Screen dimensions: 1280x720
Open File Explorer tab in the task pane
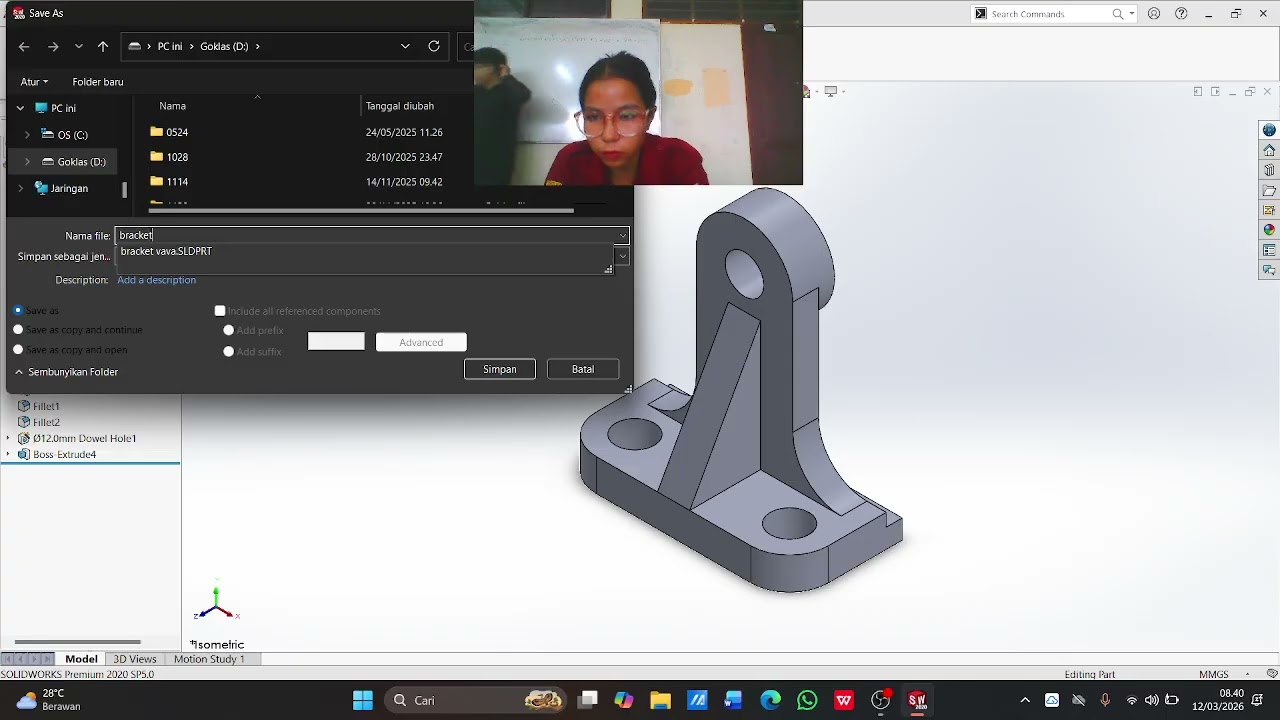pos(1269,190)
